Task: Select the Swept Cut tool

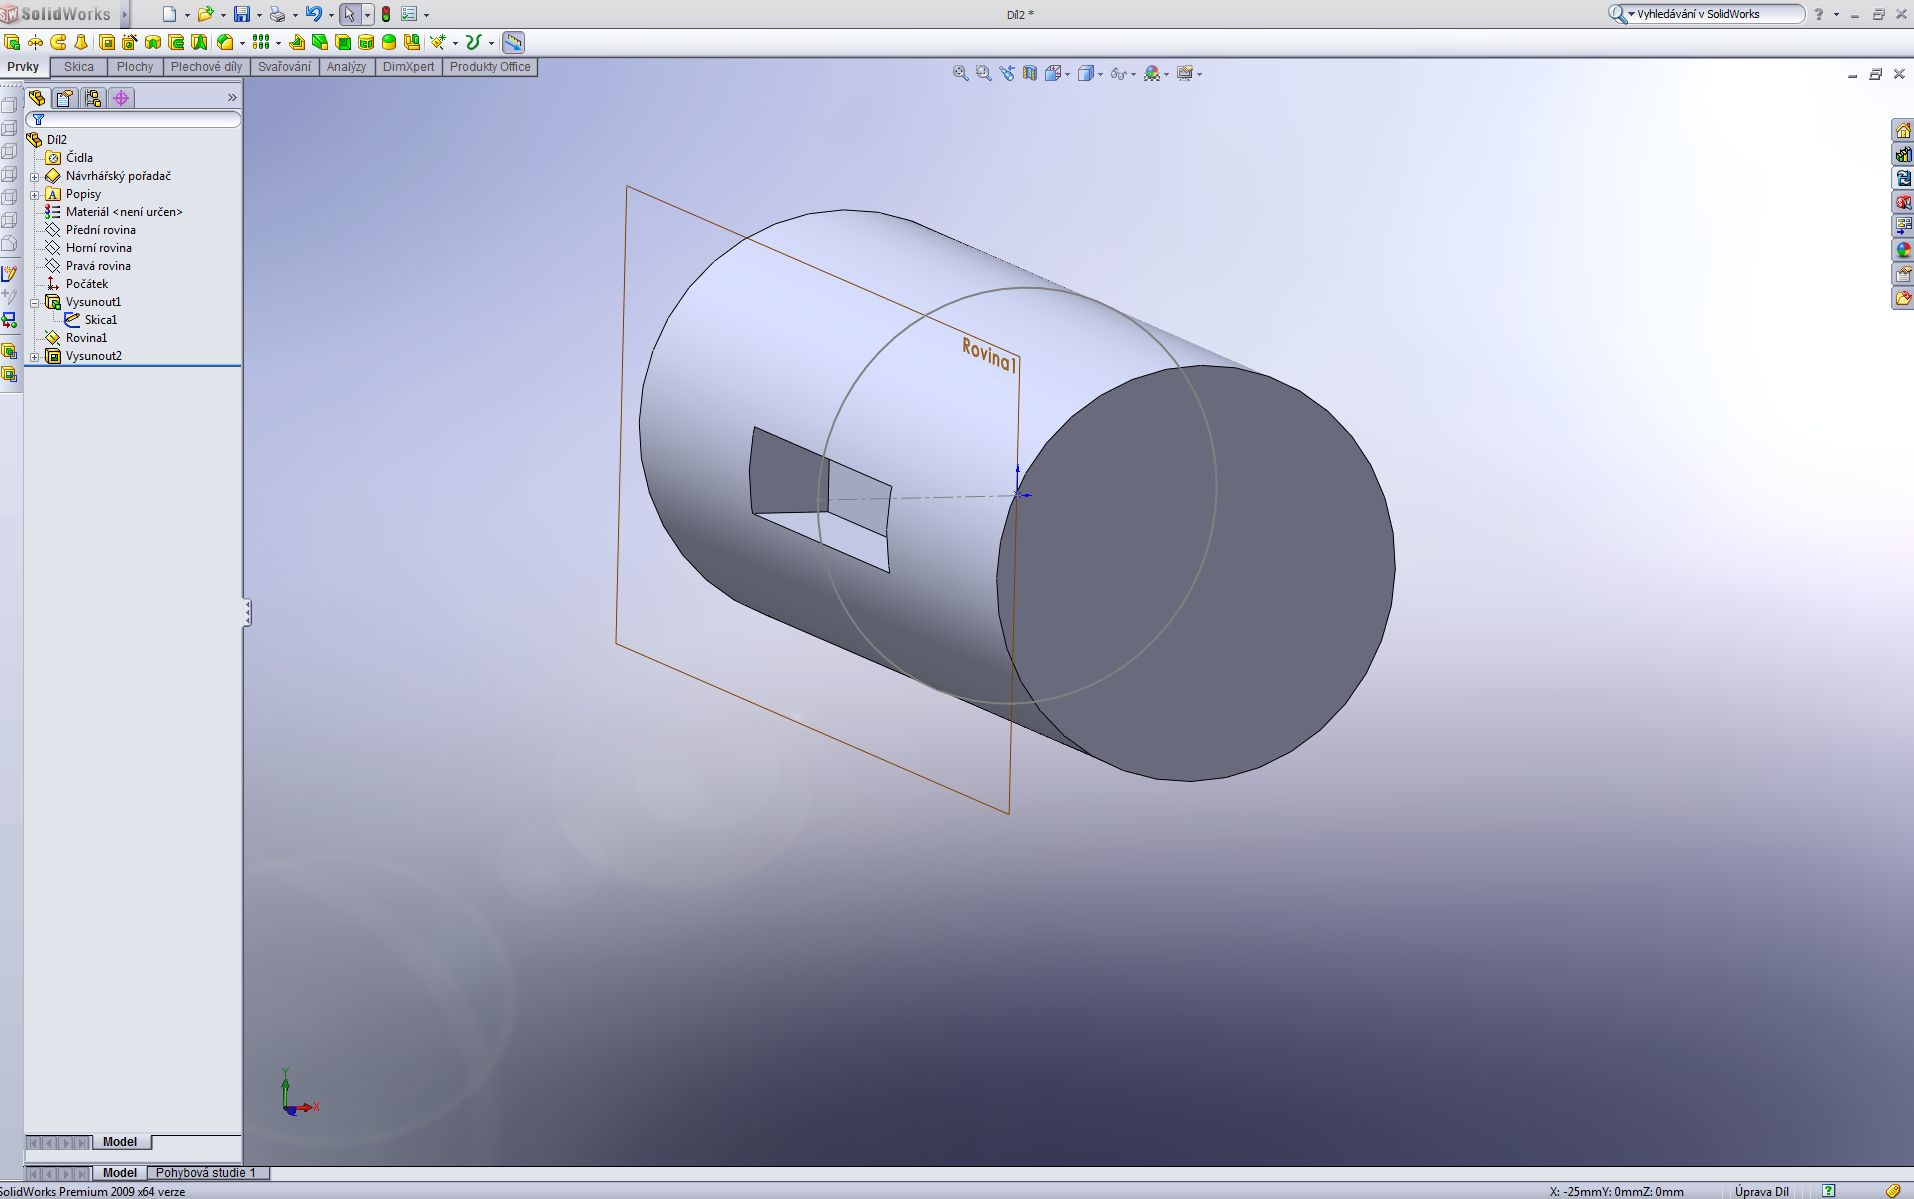Action: click(x=176, y=42)
